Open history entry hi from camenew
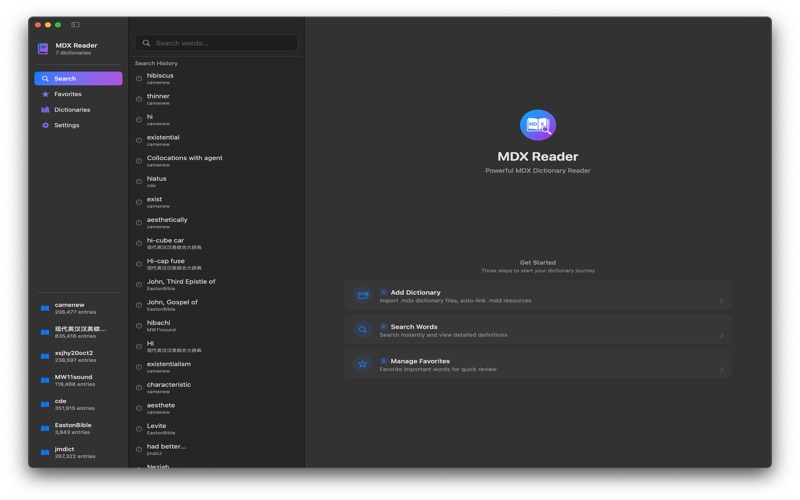Viewport: 800px width, 500px height. (x=216, y=119)
